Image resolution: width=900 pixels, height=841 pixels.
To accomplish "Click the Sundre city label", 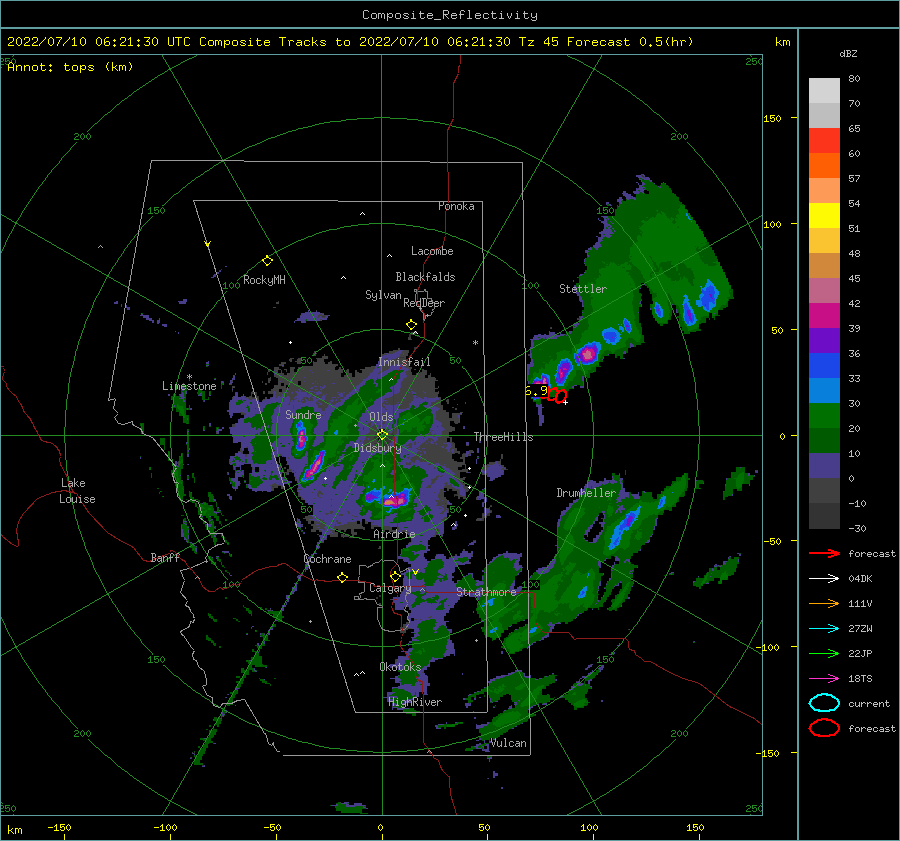I will (x=303, y=414).
